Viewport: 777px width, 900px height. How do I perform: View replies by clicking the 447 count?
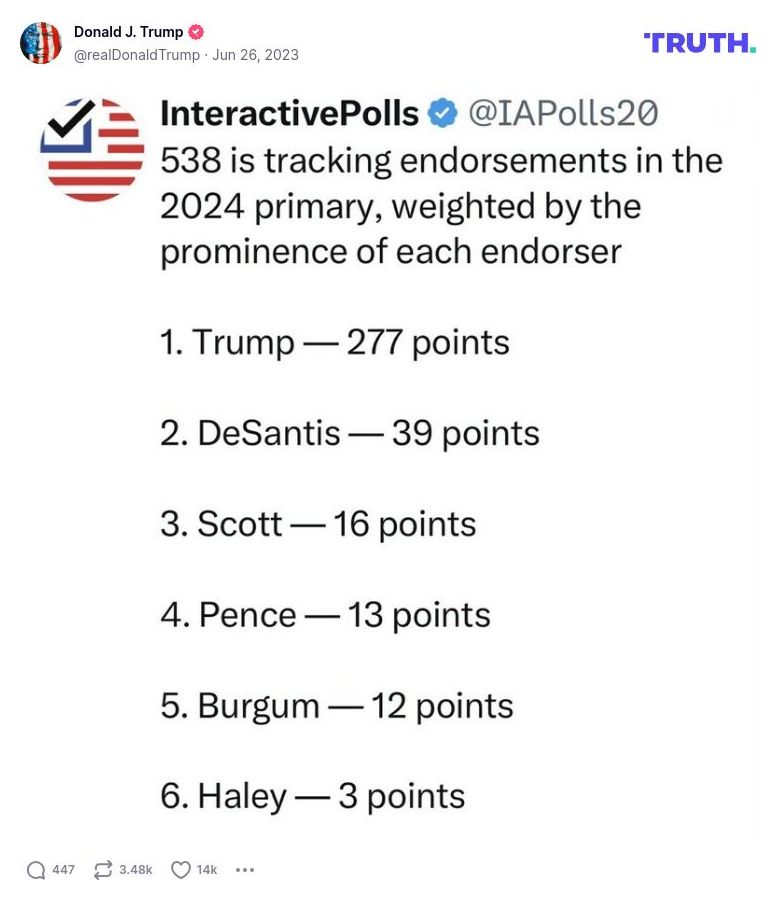click(x=62, y=870)
